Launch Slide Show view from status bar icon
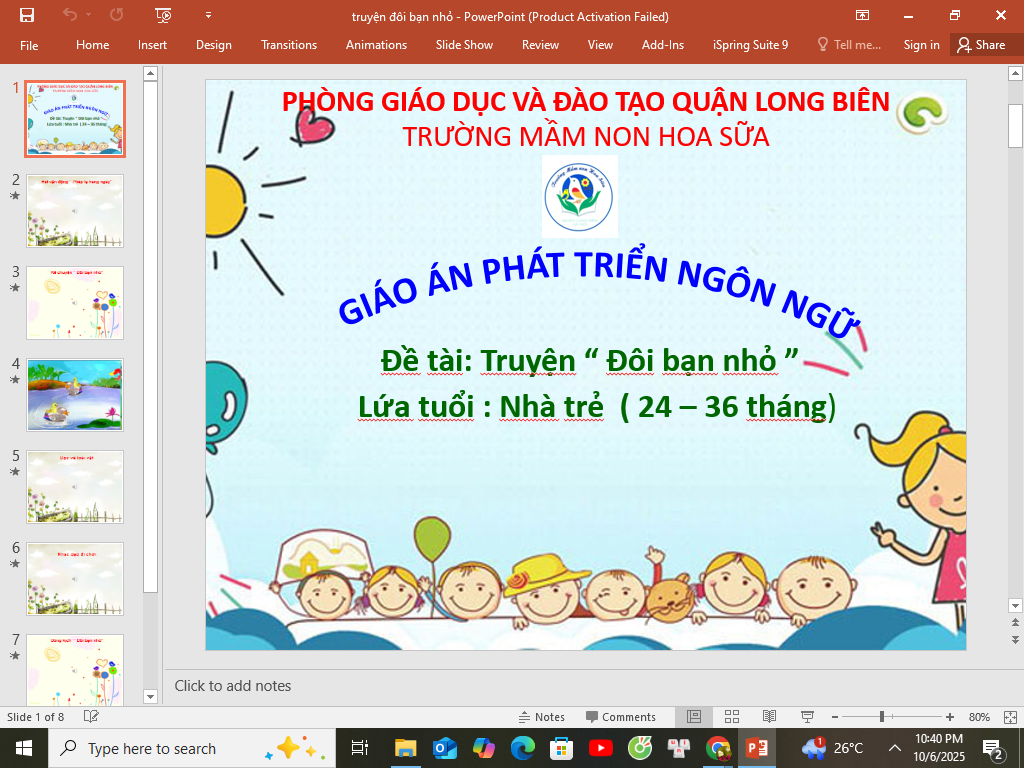The width and height of the screenshot is (1024, 768). click(x=807, y=717)
